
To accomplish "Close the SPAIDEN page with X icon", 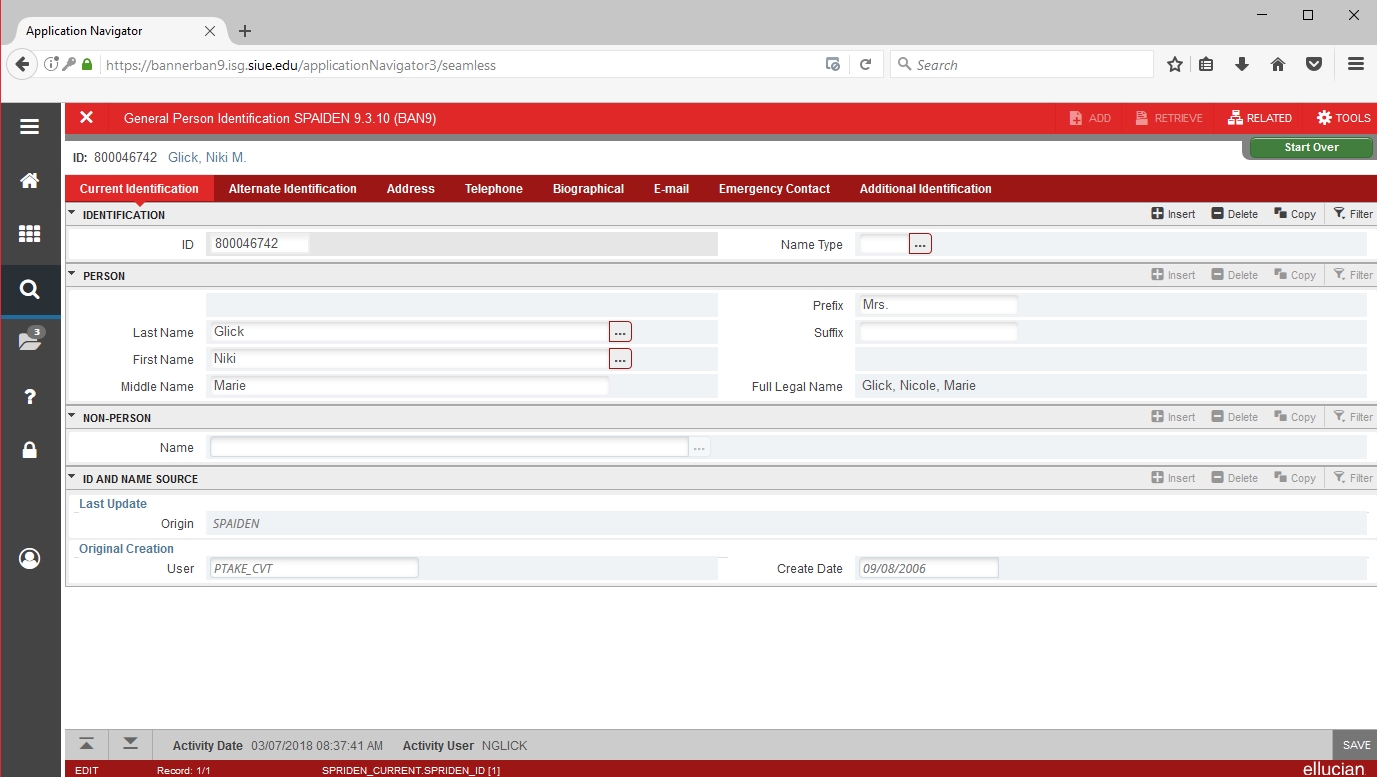I will click(x=87, y=118).
